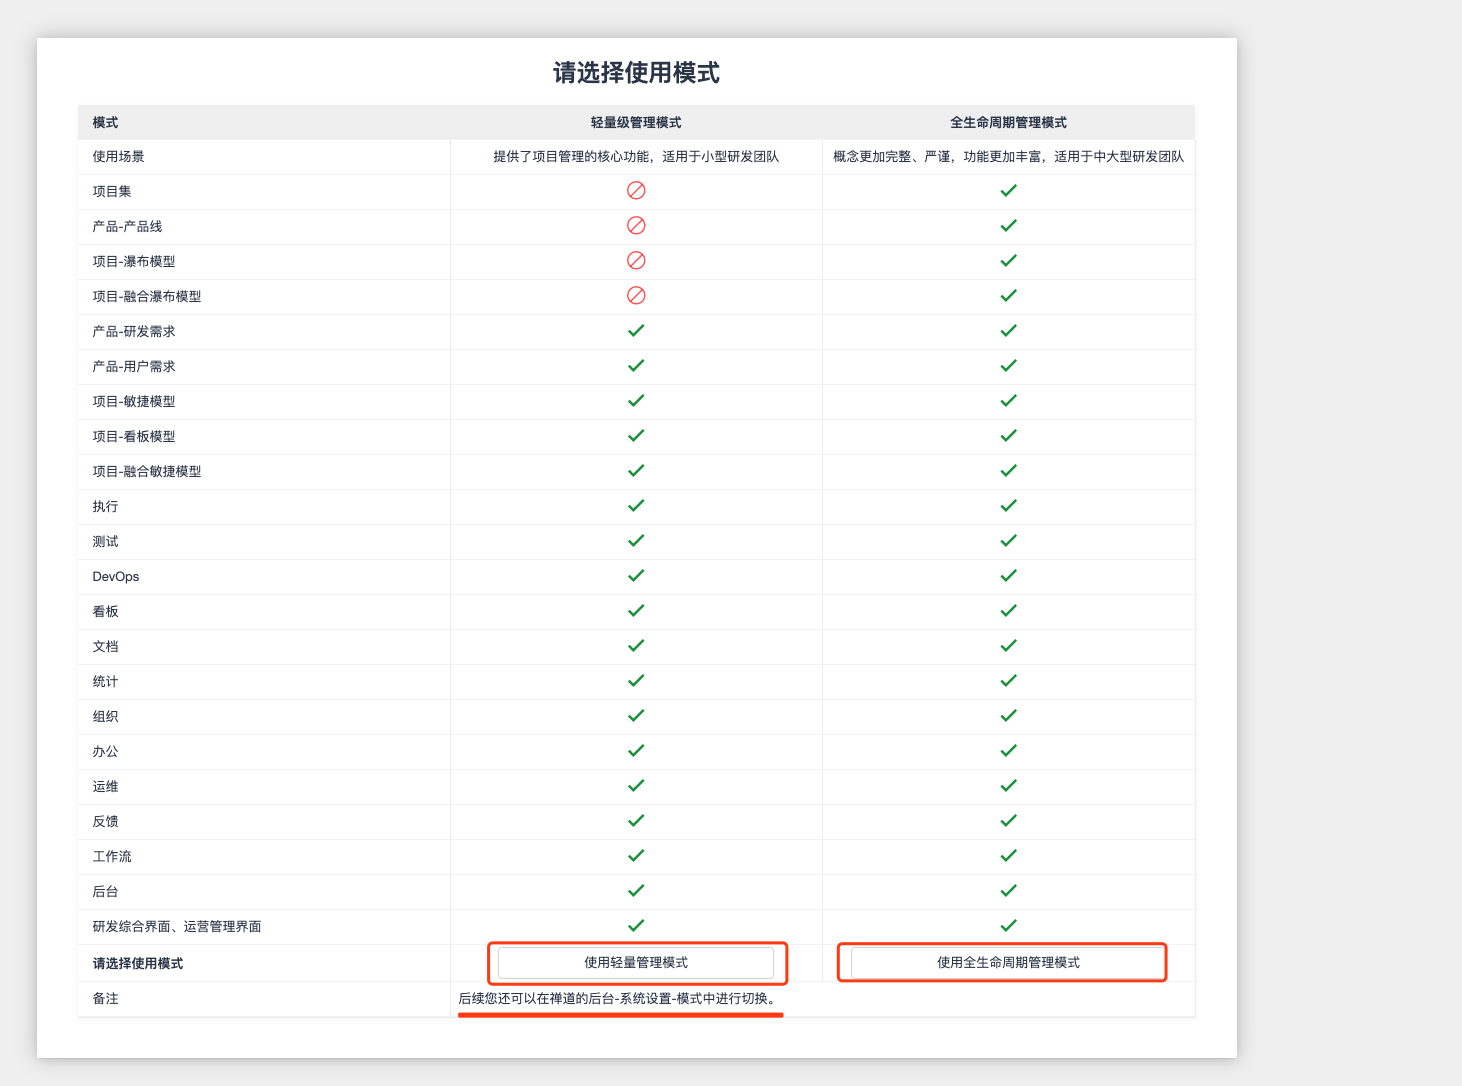This screenshot has width=1462, height=1086.
Task: Click the 研发综合界面、运营管理界面 row label
Action: [177, 926]
